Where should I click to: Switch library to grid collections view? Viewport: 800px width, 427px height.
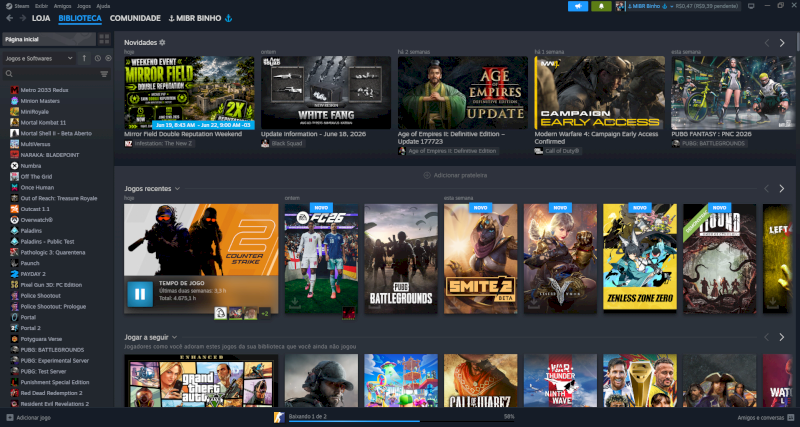point(104,39)
